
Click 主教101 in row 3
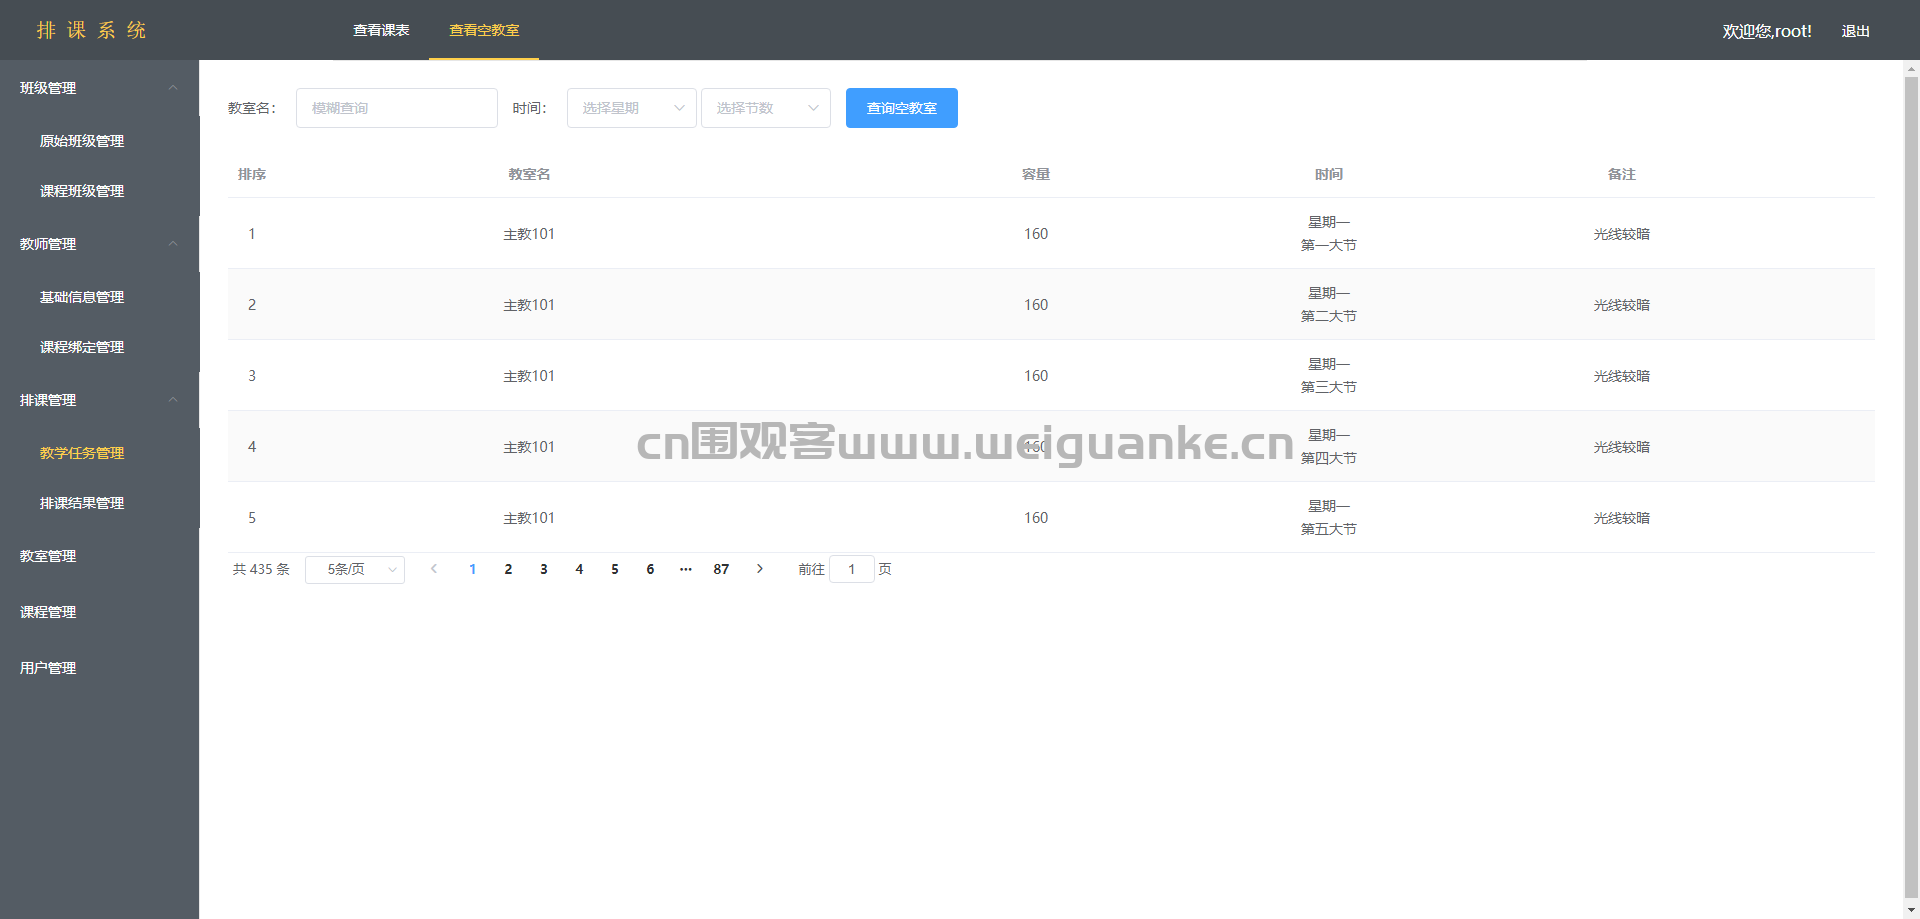[x=529, y=376]
